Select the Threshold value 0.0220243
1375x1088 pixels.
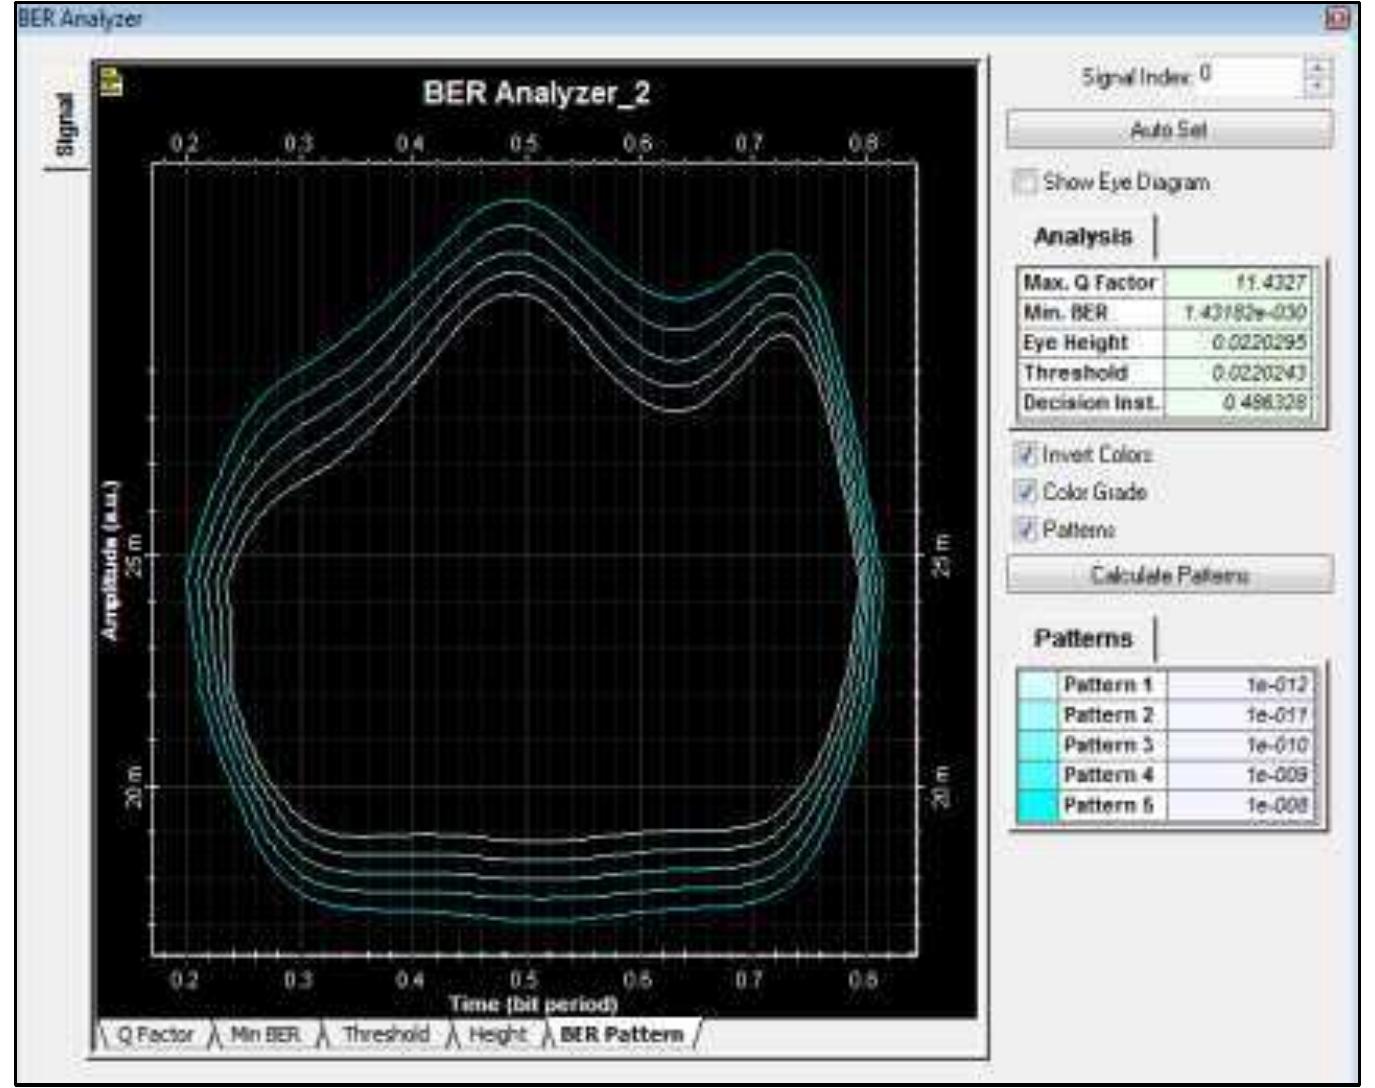[1238, 373]
